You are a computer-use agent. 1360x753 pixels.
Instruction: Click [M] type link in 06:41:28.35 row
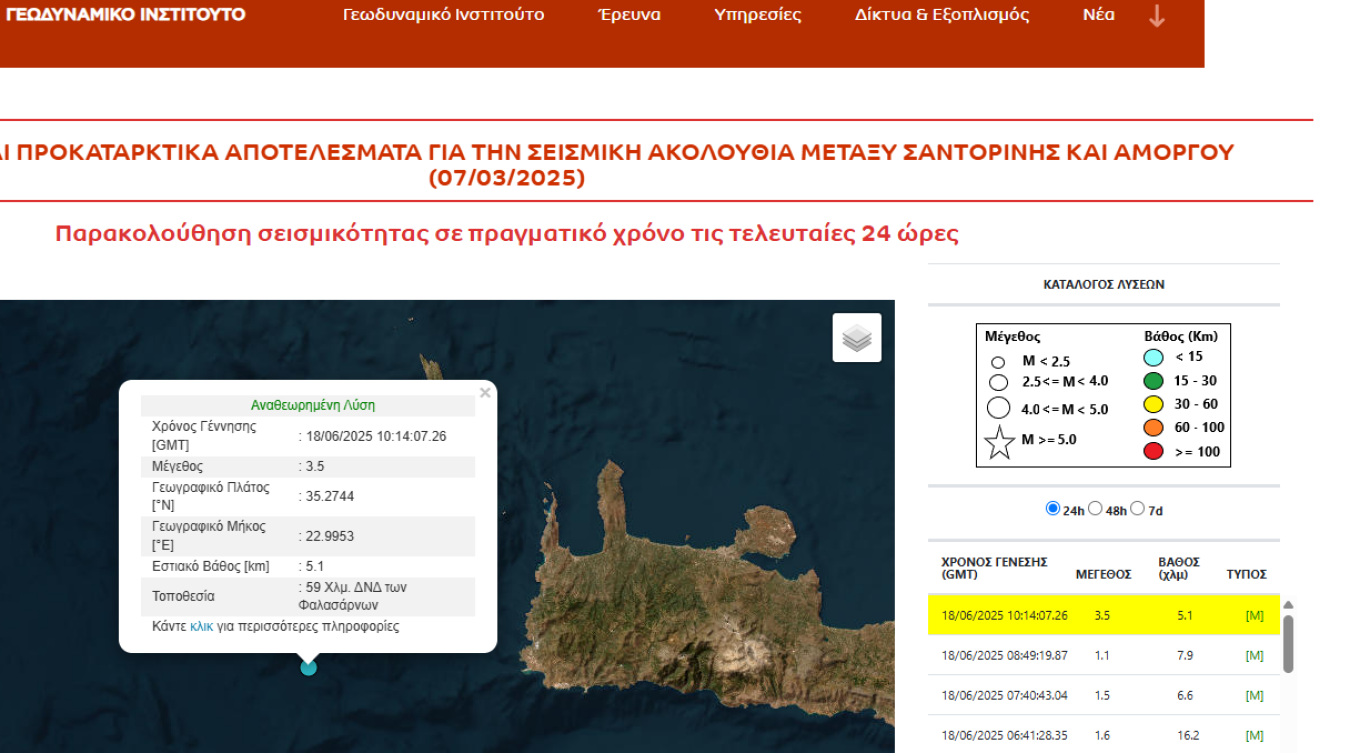pos(1254,736)
